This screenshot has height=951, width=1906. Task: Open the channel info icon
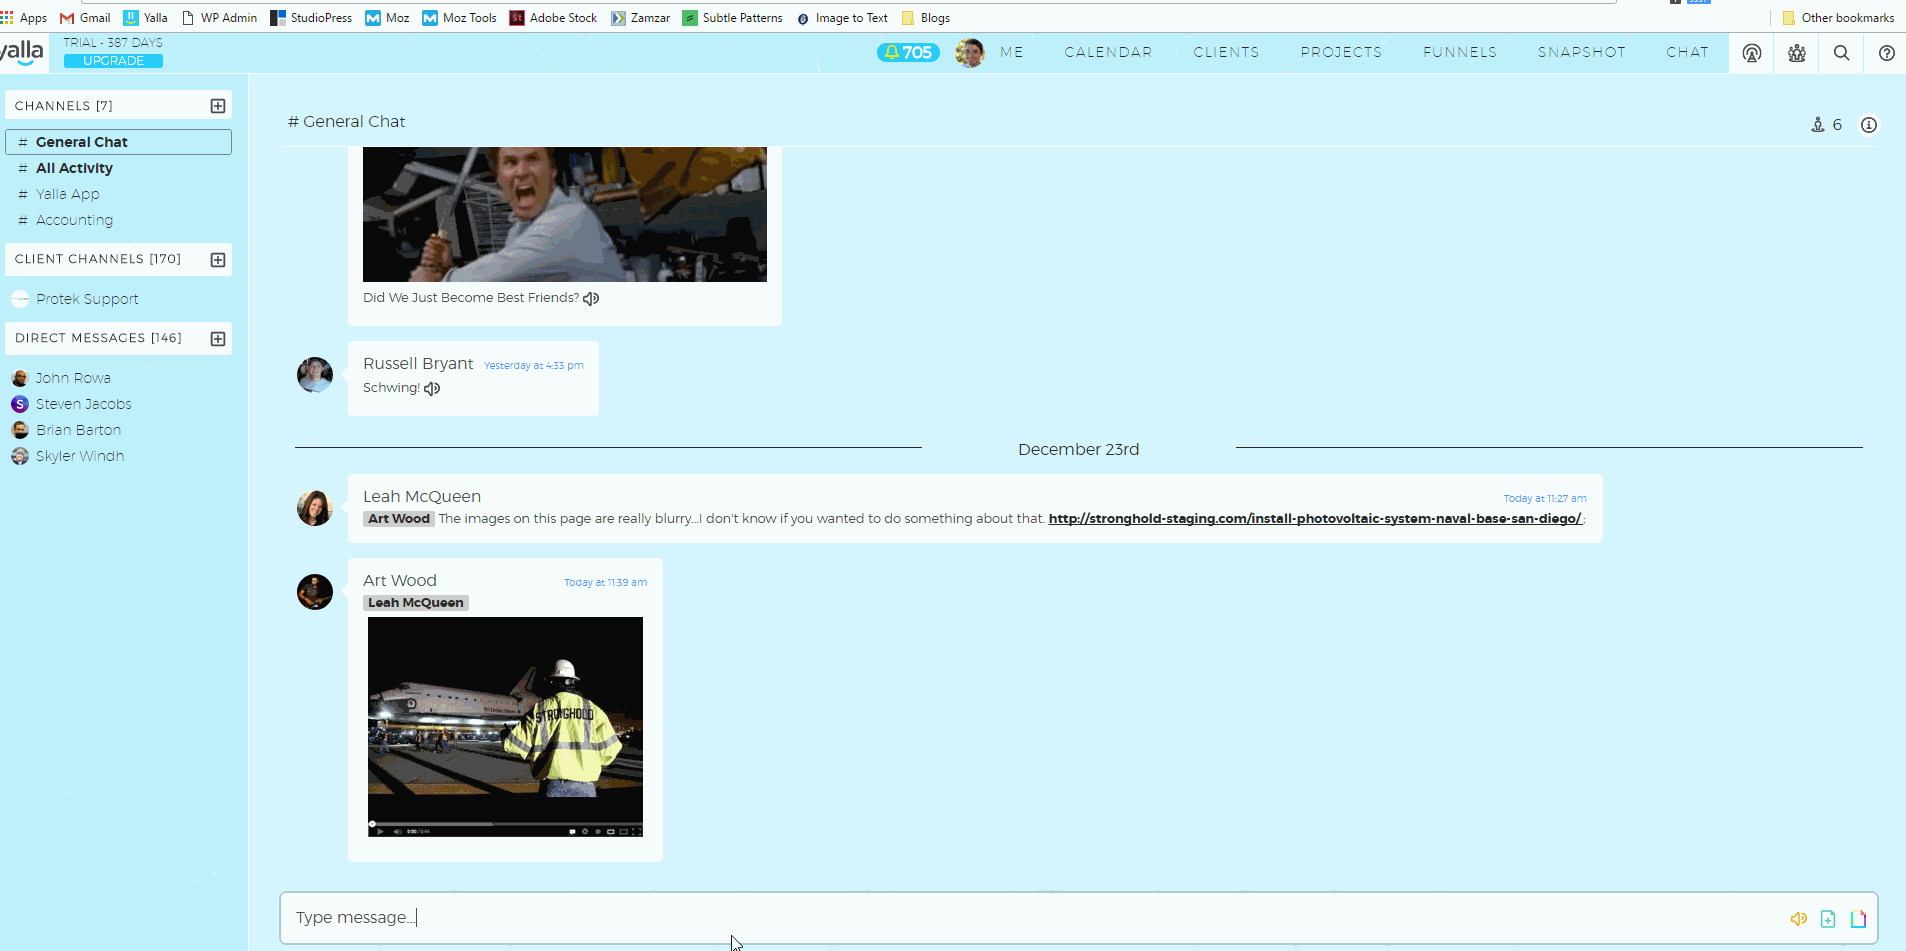point(1868,125)
